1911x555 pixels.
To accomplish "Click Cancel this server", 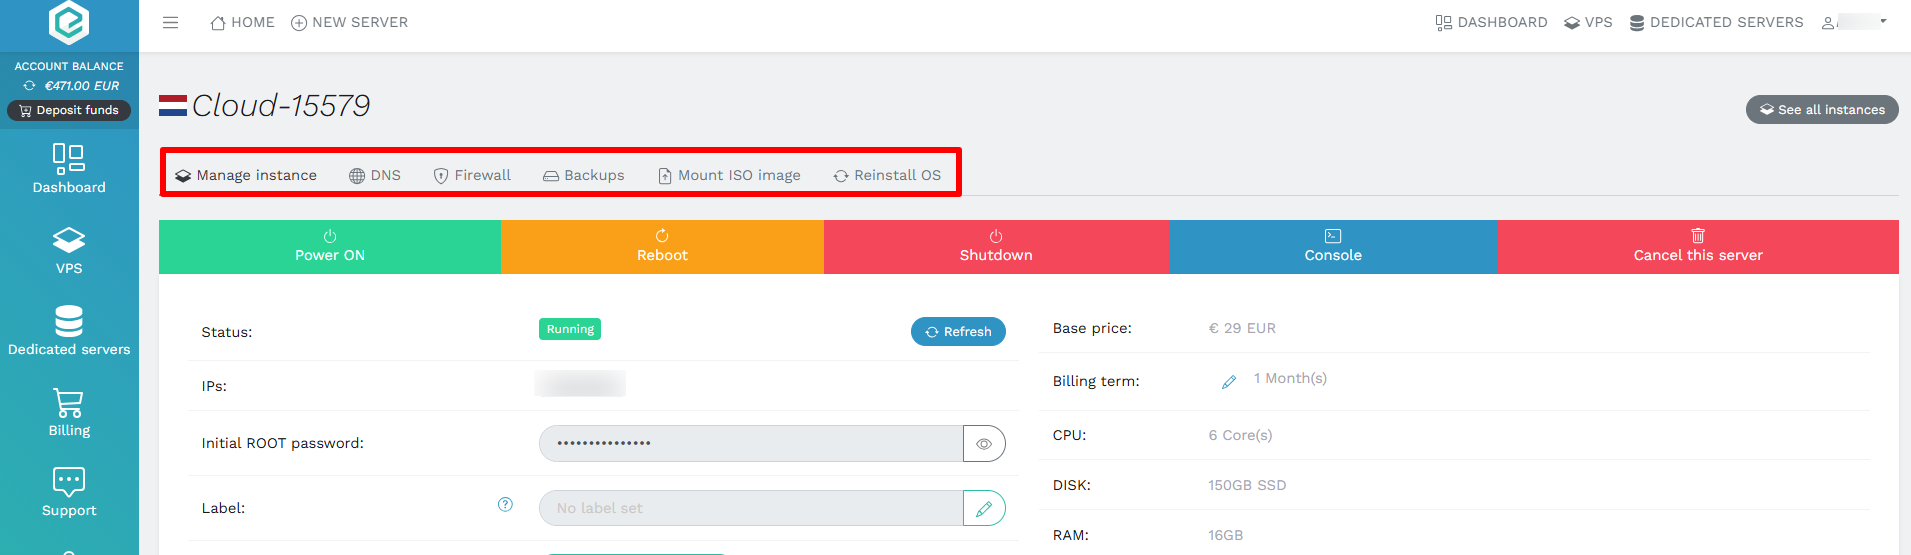I will [x=1698, y=247].
